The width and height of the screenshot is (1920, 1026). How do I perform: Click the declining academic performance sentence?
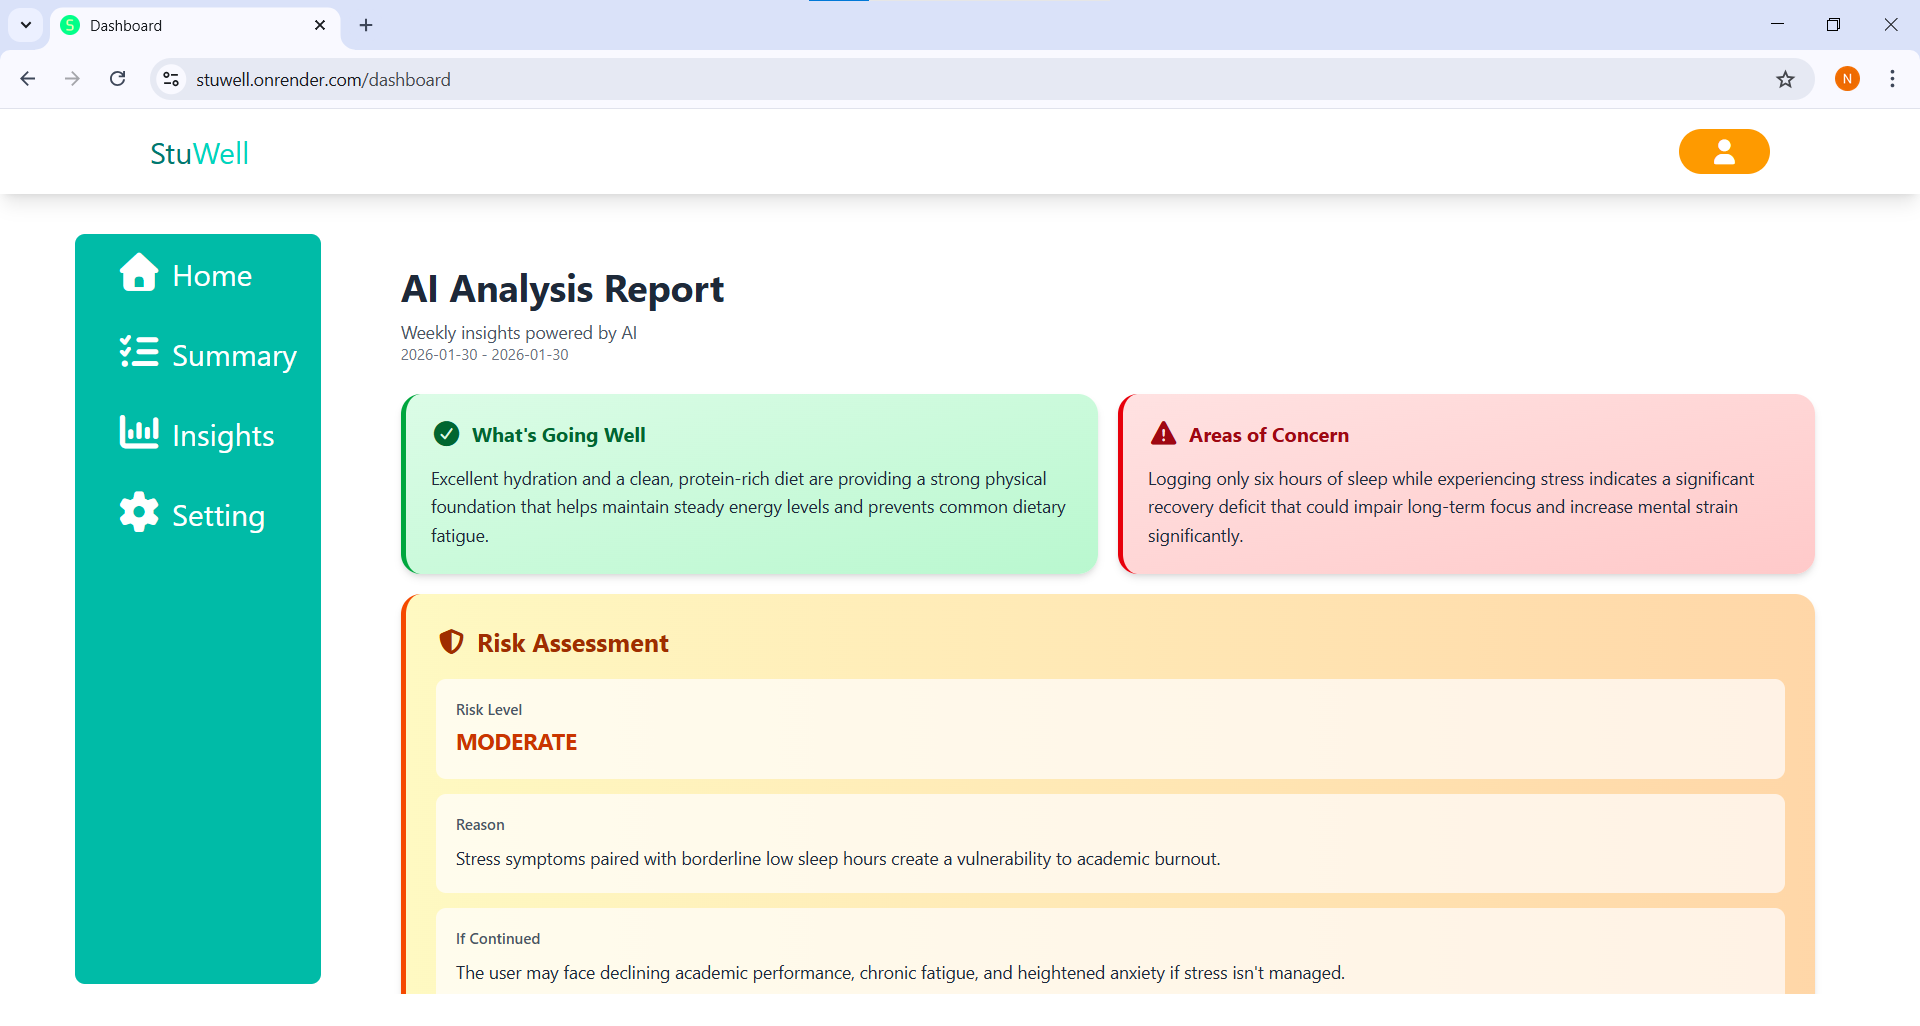pos(900,973)
